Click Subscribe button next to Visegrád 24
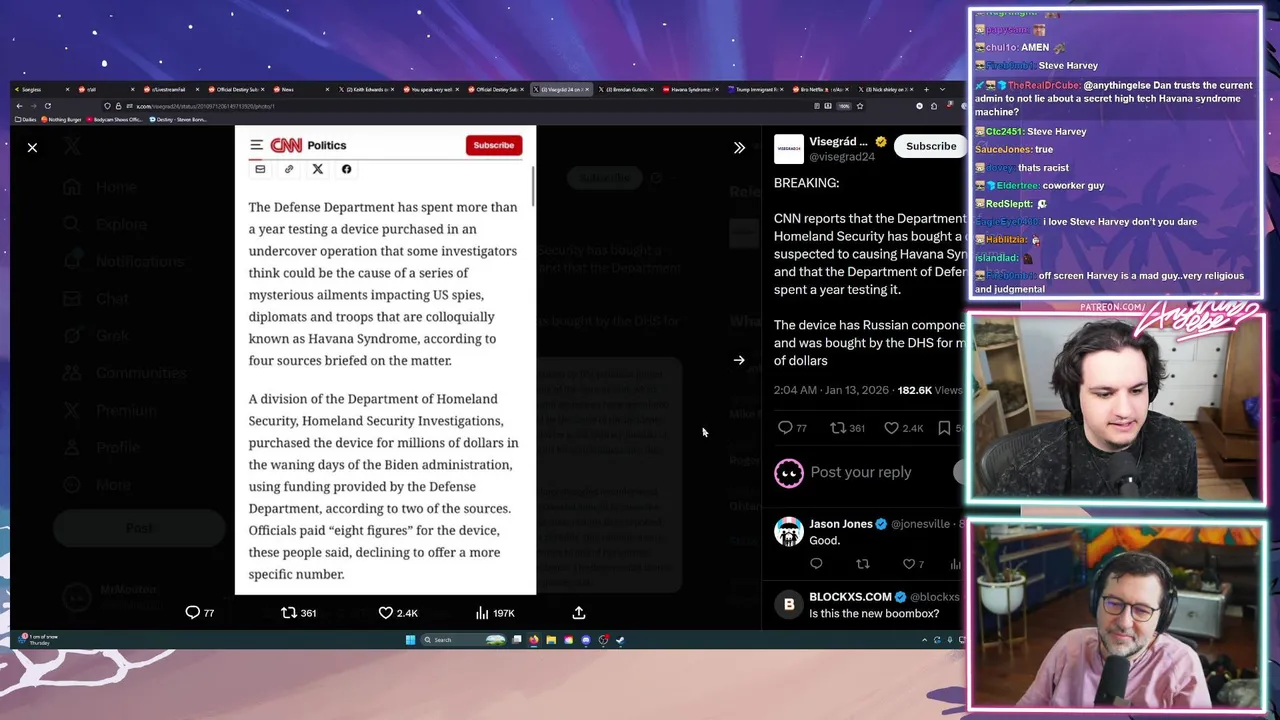The width and height of the screenshot is (1280, 720). (931, 146)
